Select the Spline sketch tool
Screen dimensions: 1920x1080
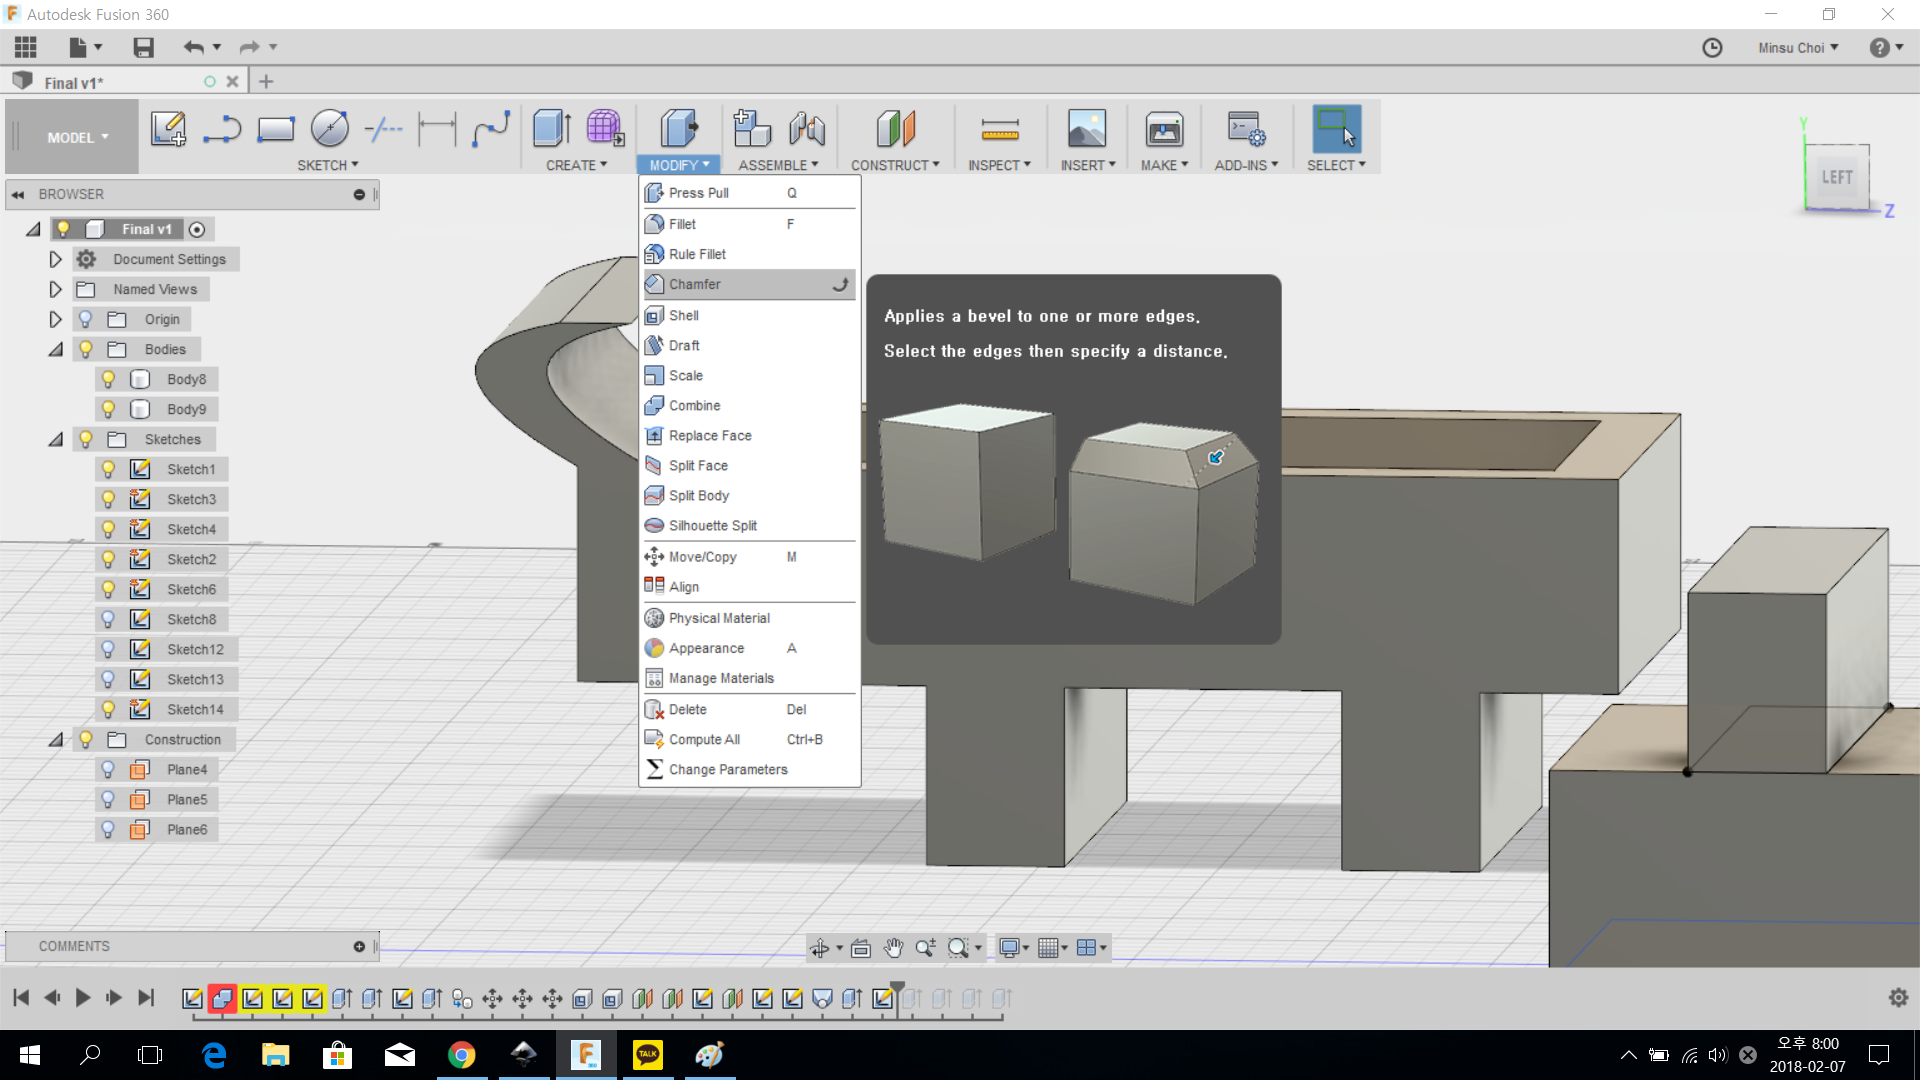[x=491, y=129]
